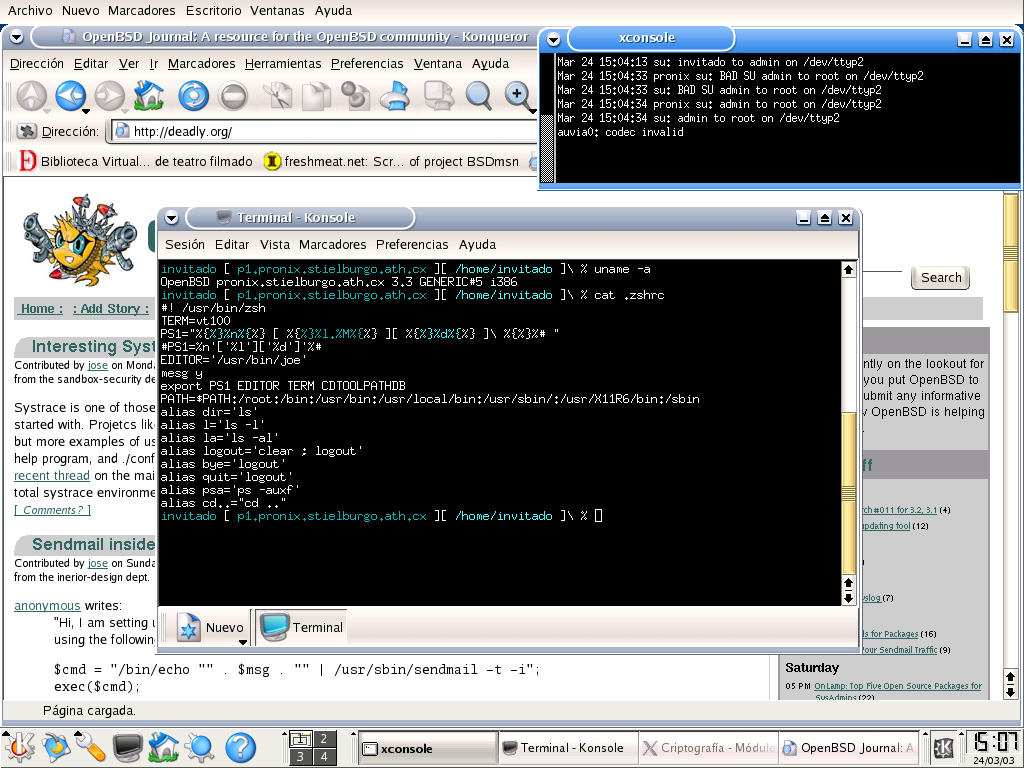Screen dimensions: 1024x768
Task: Switch to xconsole from the taskbar
Action: click(x=428, y=748)
